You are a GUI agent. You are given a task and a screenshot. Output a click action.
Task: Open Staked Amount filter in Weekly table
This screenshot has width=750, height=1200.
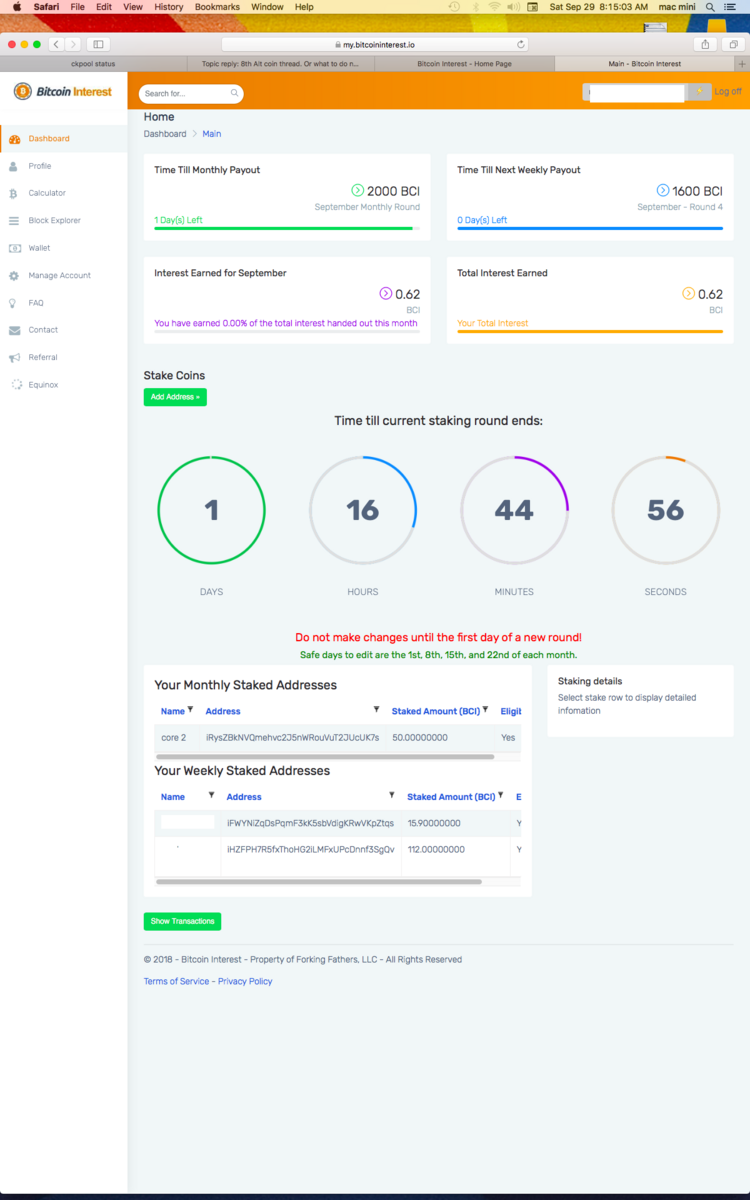tap(500, 796)
